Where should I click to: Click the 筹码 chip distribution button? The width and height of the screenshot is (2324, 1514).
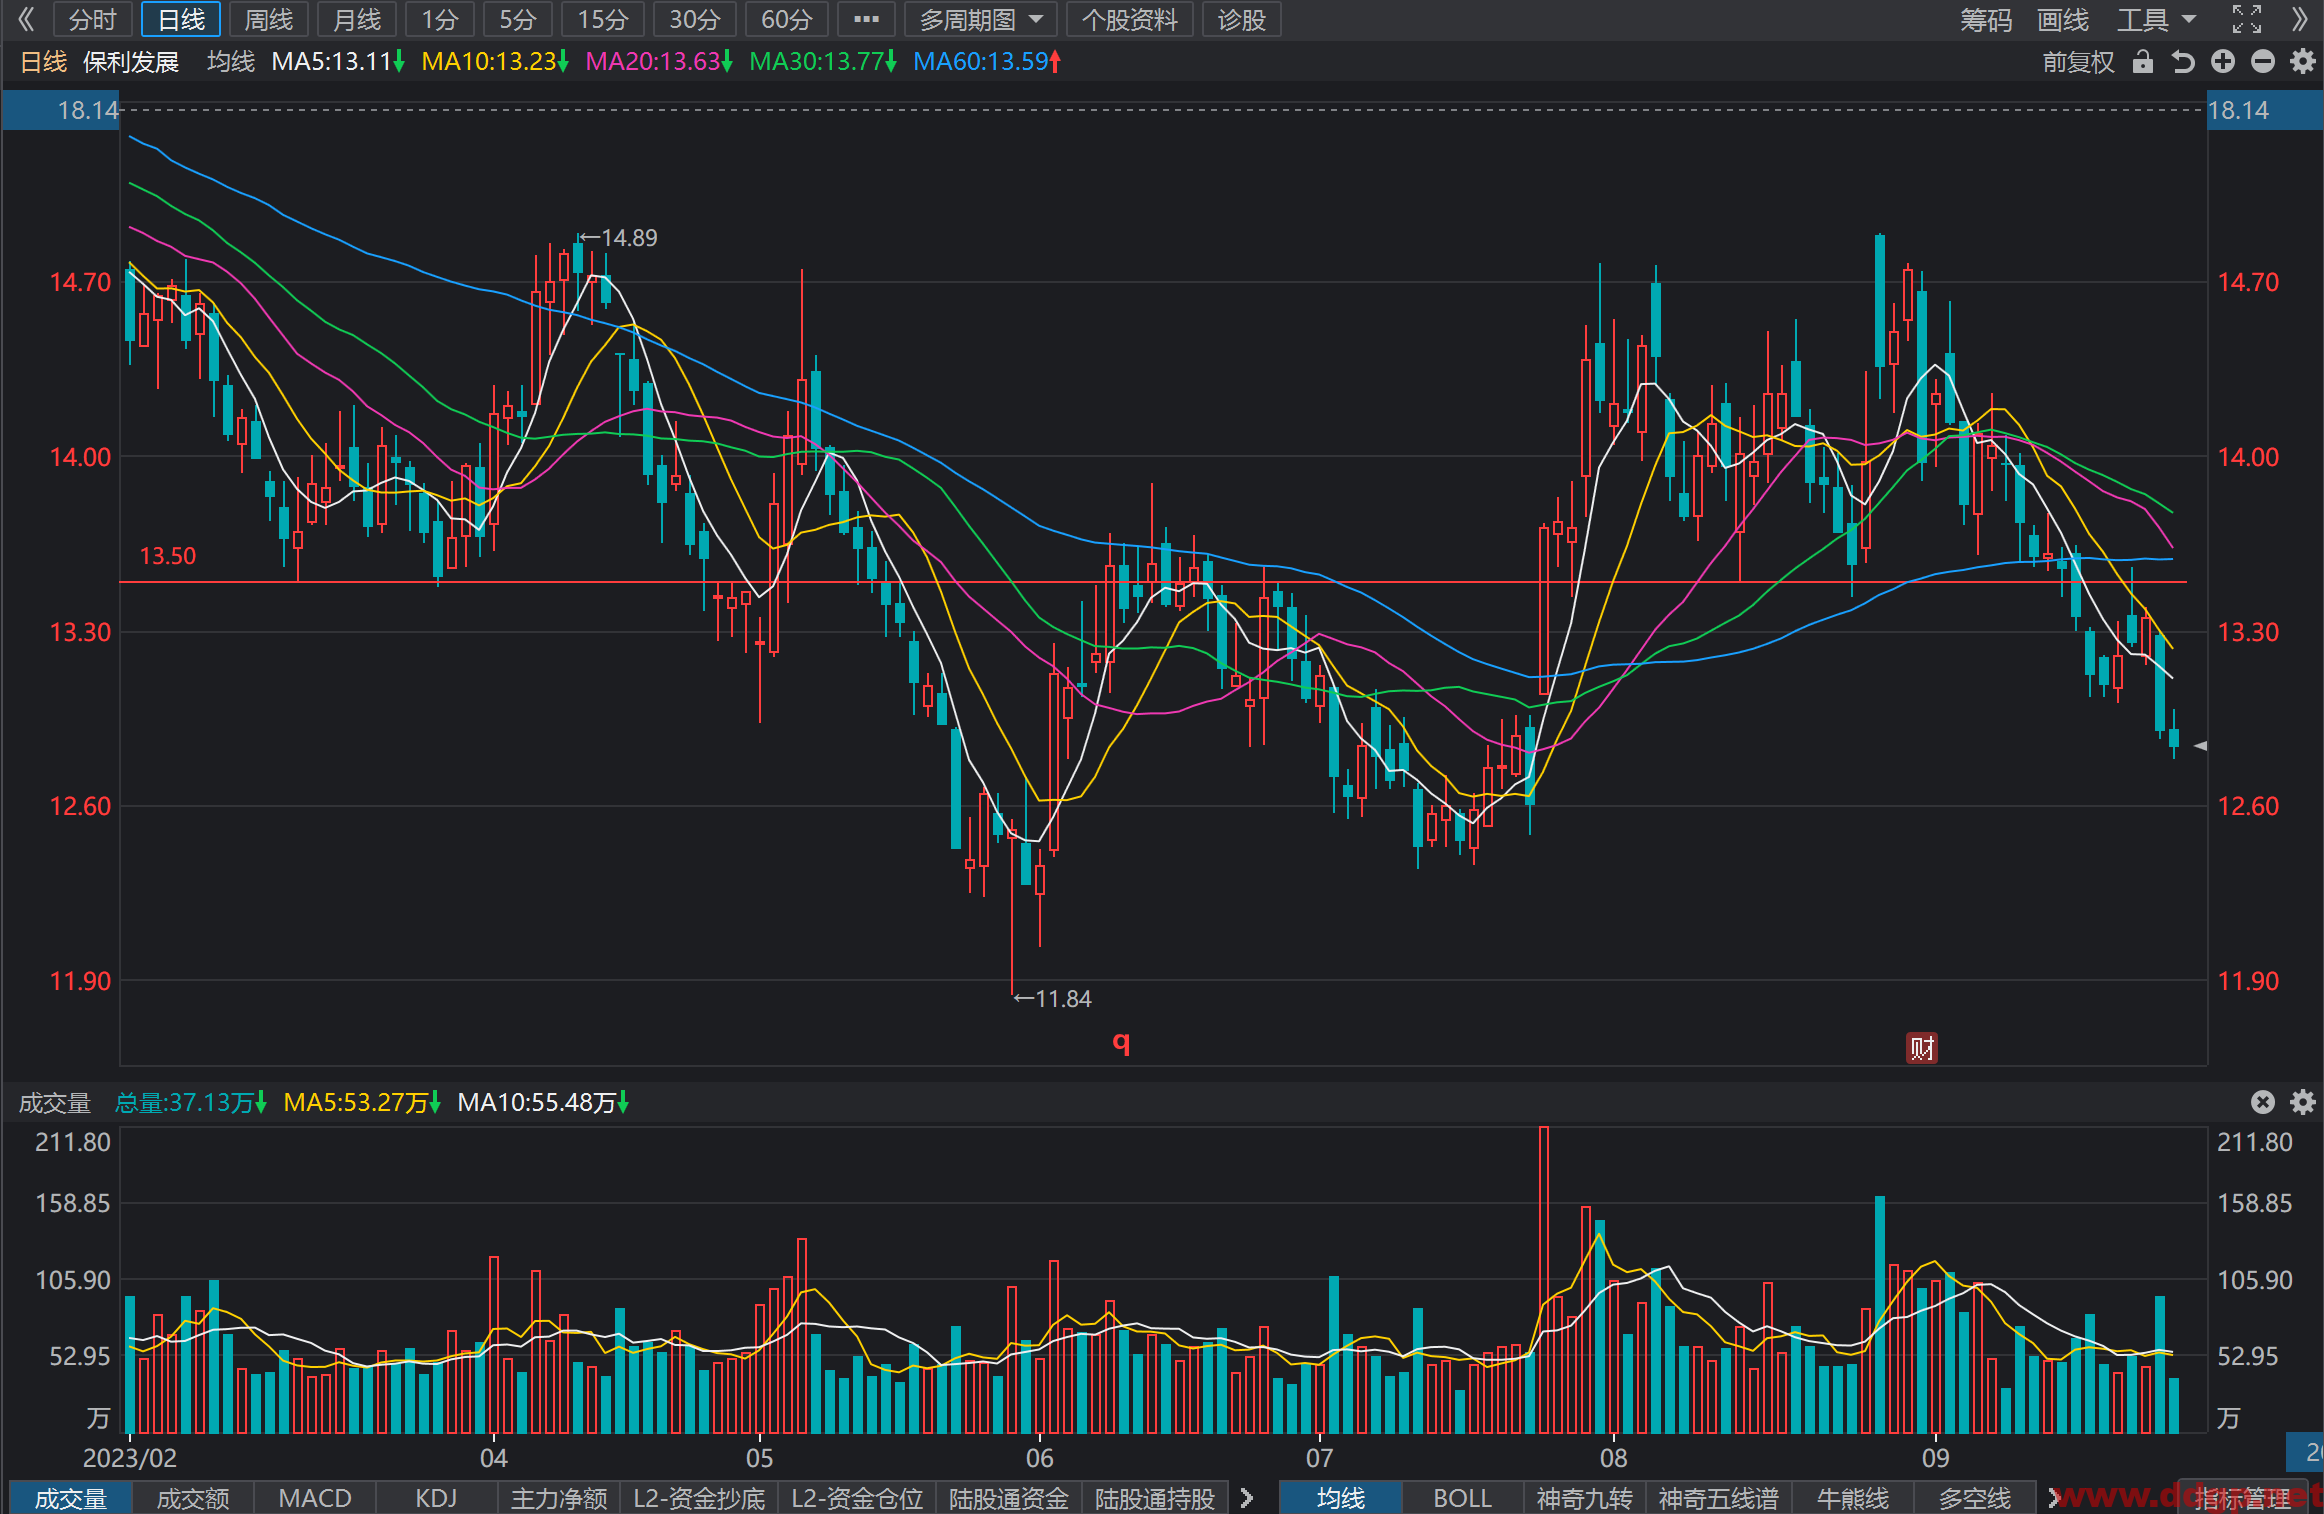[1986, 19]
